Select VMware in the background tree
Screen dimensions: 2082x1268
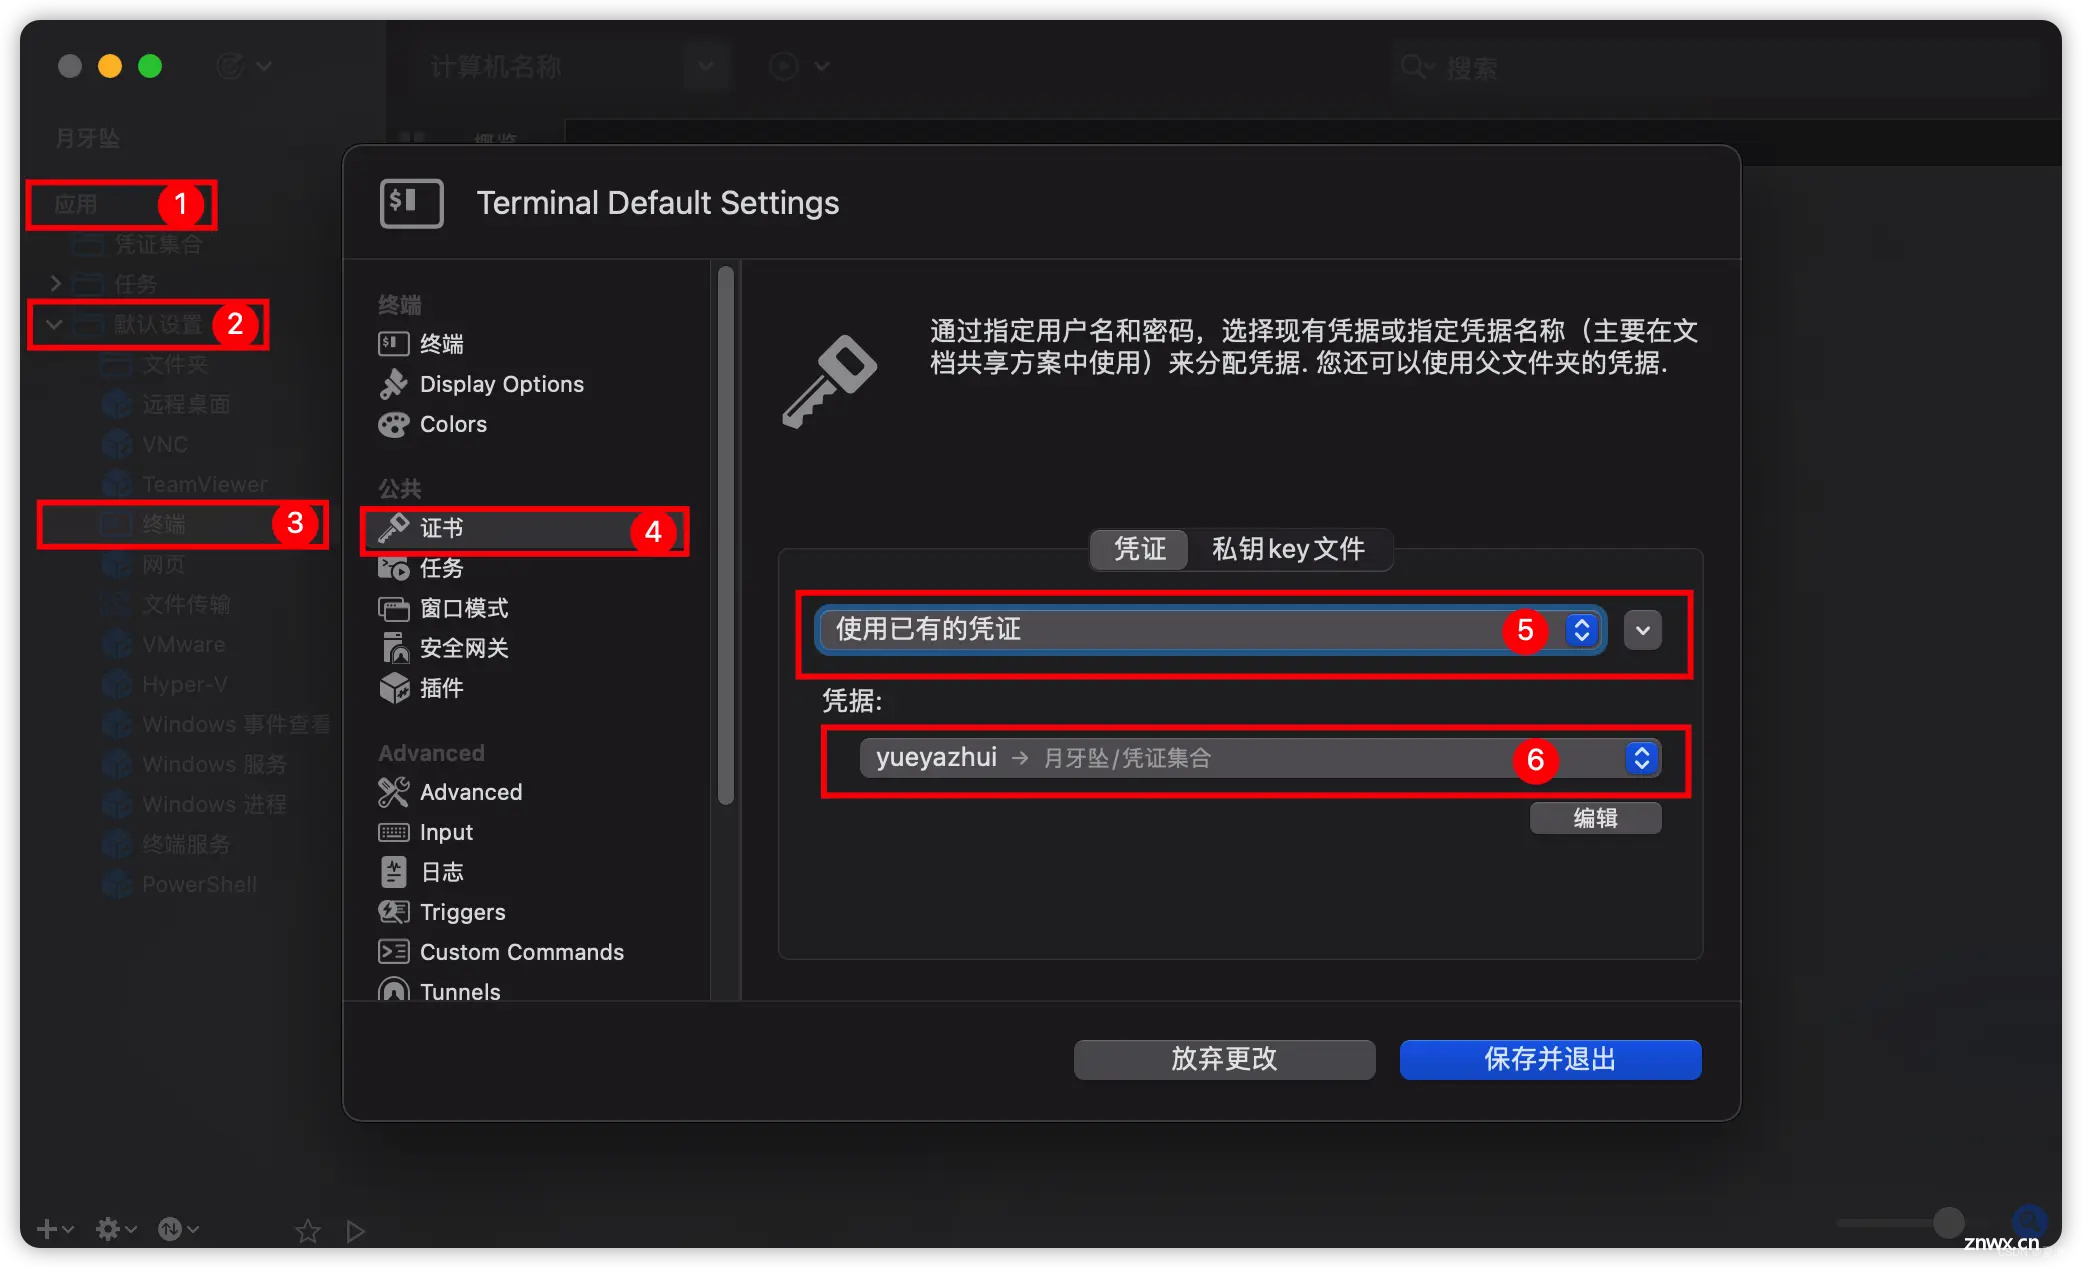point(164,644)
